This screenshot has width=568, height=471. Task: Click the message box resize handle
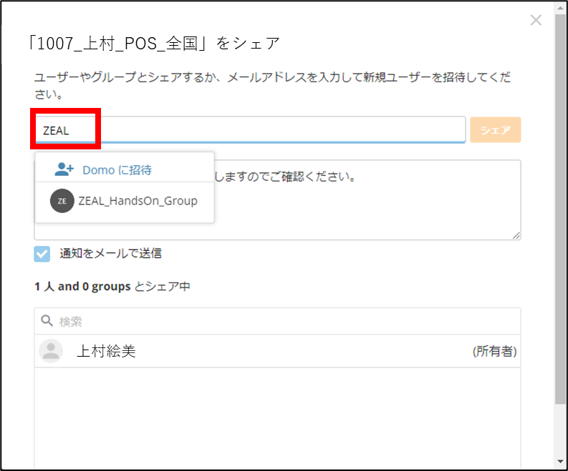pyautogui.click(x=517, y=236)
